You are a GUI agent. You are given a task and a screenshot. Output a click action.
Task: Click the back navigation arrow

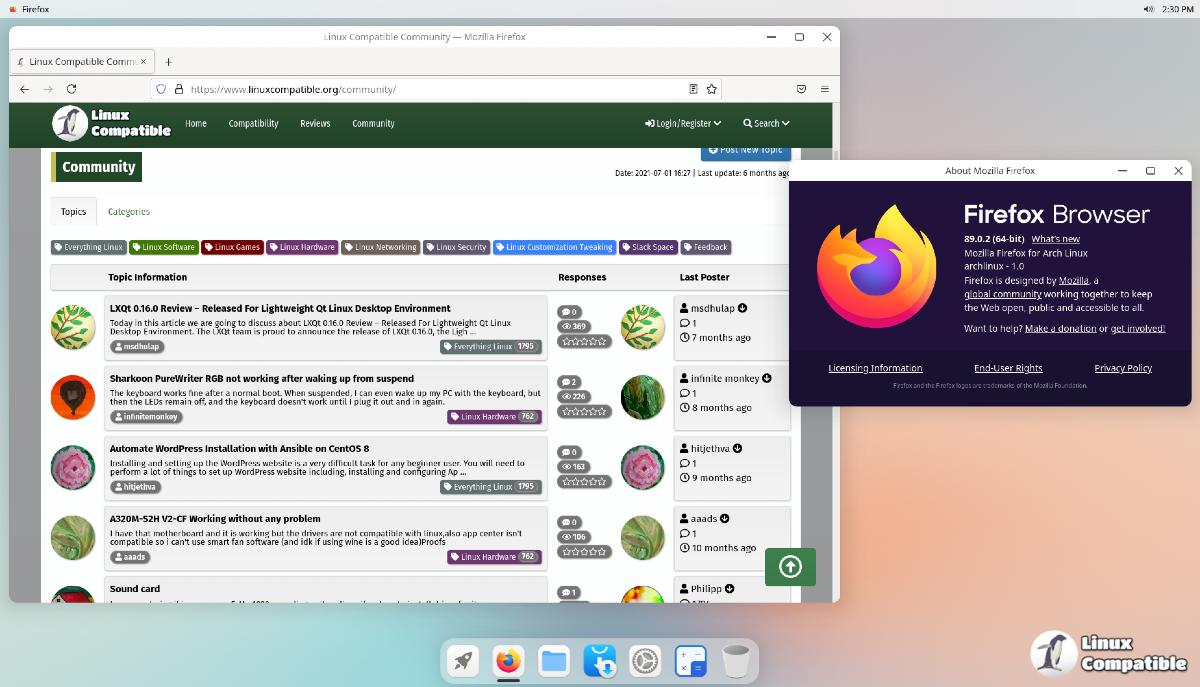25,89
